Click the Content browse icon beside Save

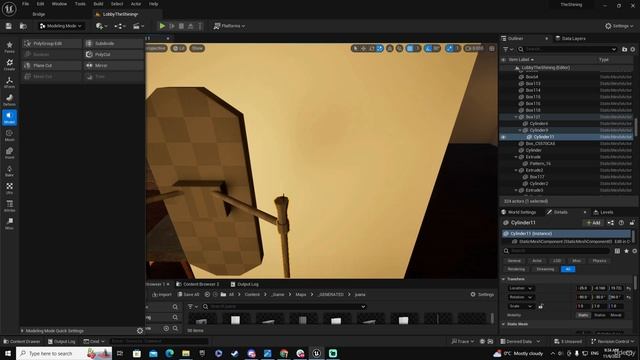pos(23,26)
